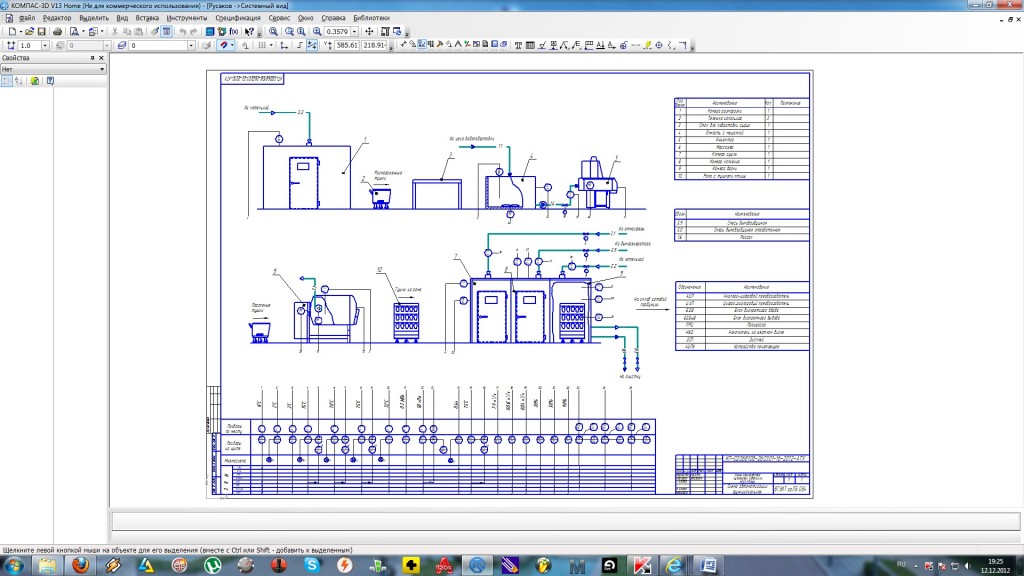Print the drawing using printer icon
The image size is (1024, 576).
[x=57, y=31]
